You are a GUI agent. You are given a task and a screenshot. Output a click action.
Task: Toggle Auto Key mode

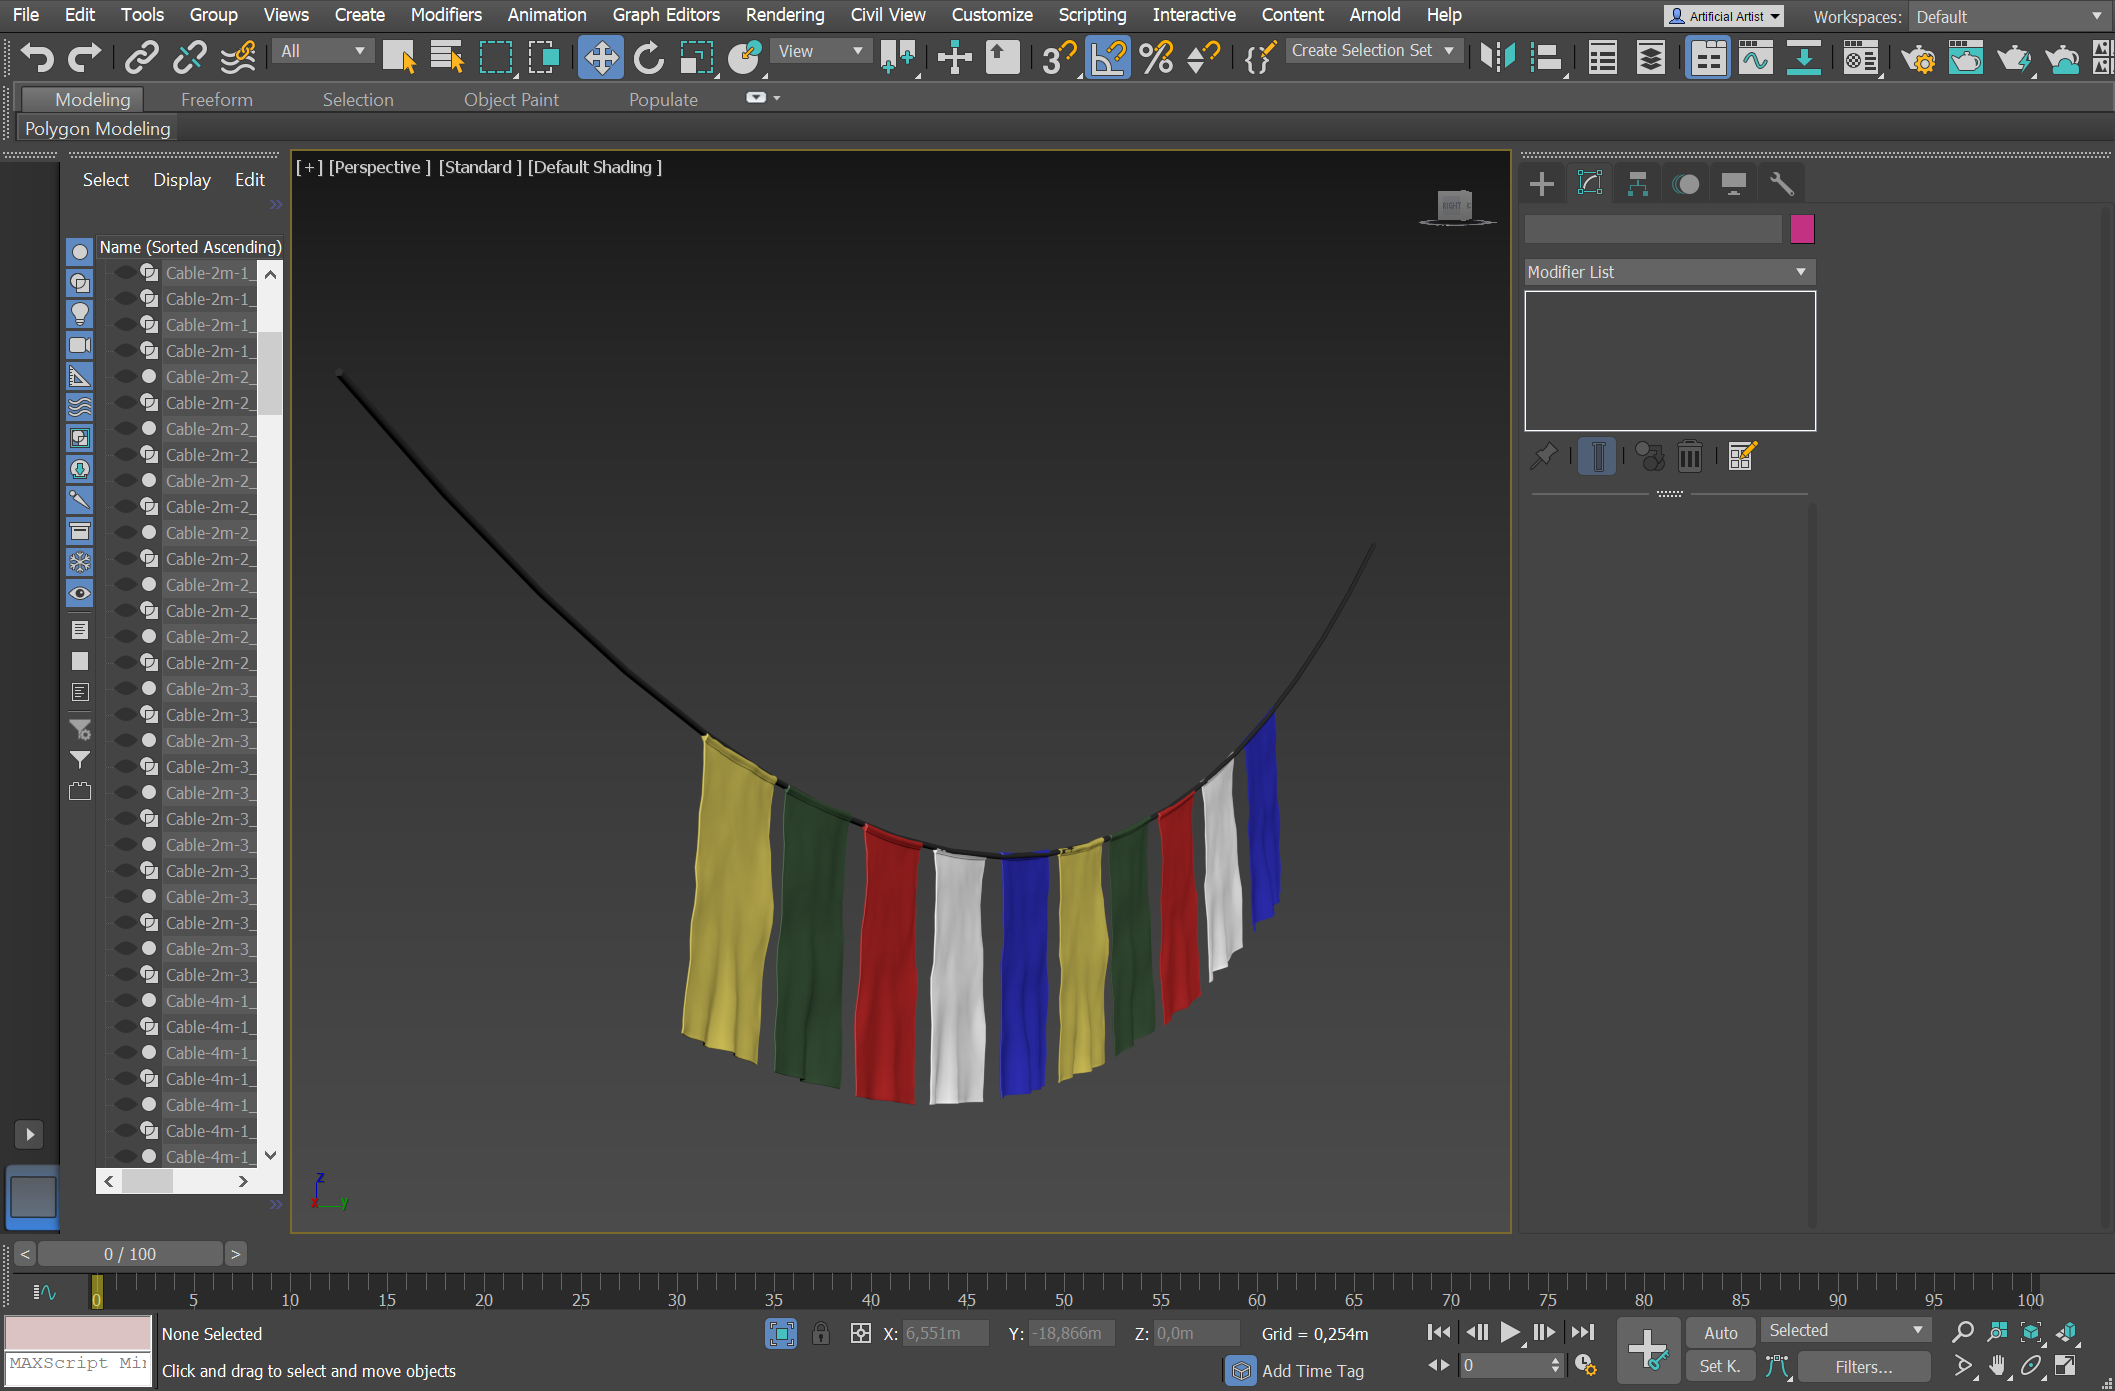1720,1332
